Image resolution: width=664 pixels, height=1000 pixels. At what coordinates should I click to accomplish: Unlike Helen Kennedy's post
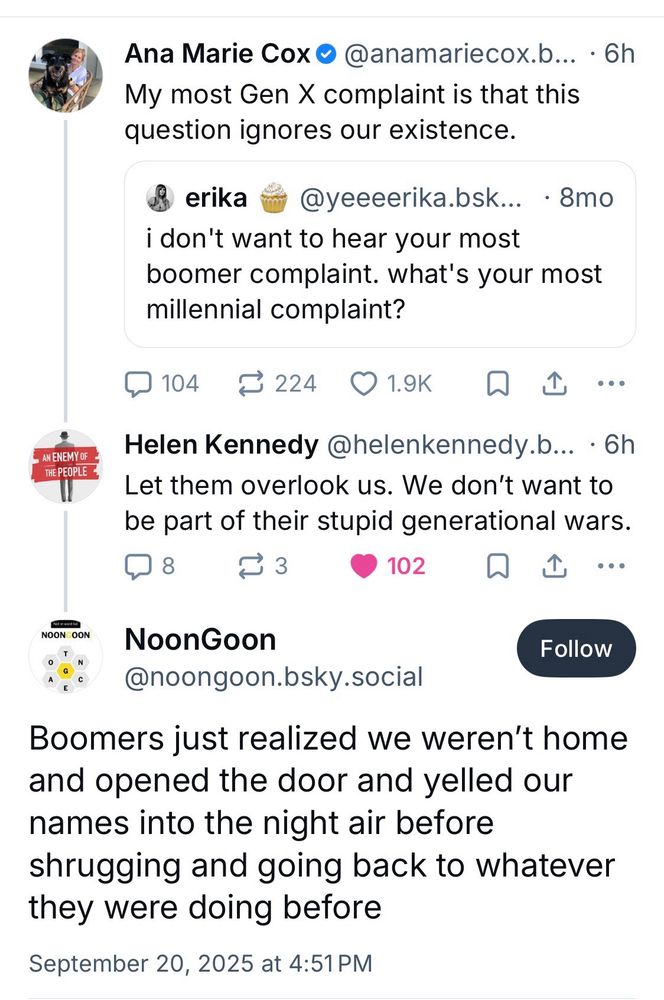click(363, 567)
